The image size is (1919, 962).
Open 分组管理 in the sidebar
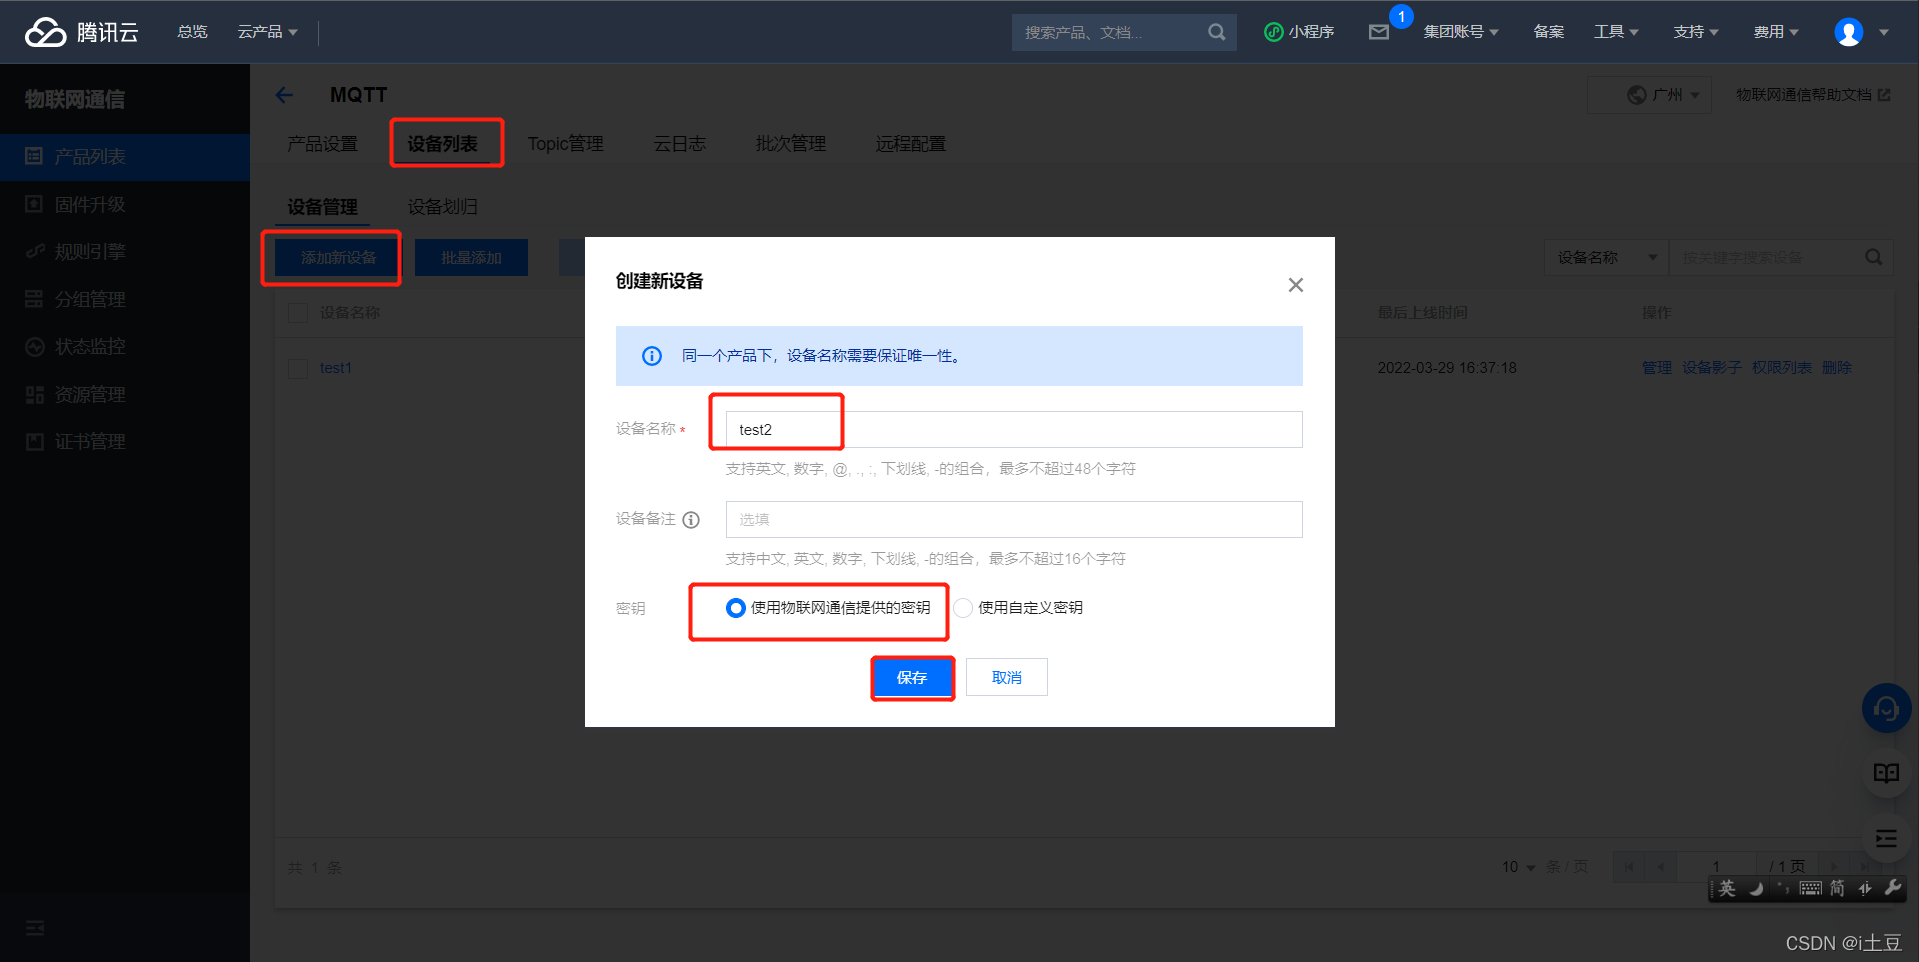pyautogui.click(x=125, y=299)
